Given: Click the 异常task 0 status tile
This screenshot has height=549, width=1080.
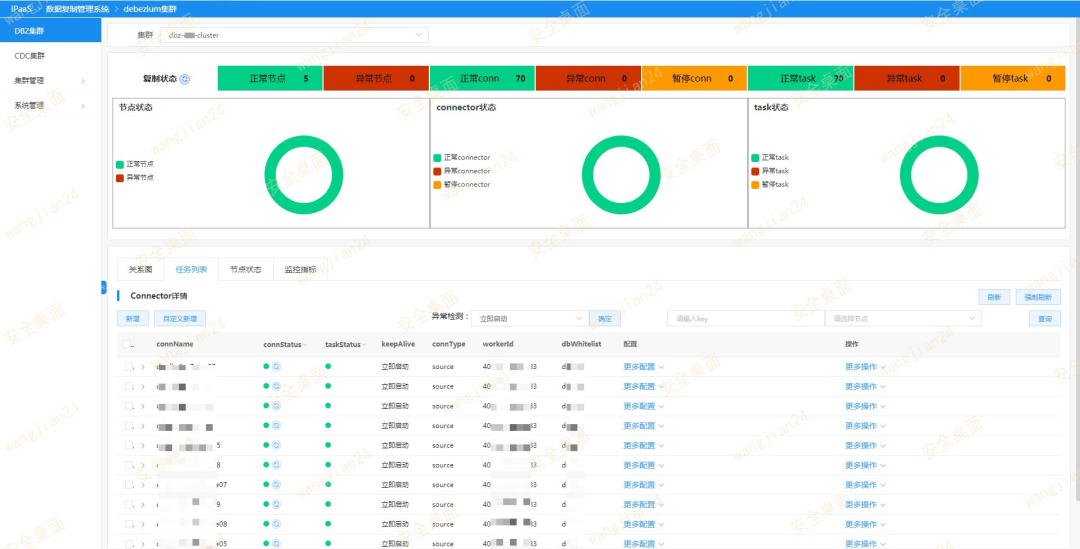Looking at the screenshot, I should [906, 79].
